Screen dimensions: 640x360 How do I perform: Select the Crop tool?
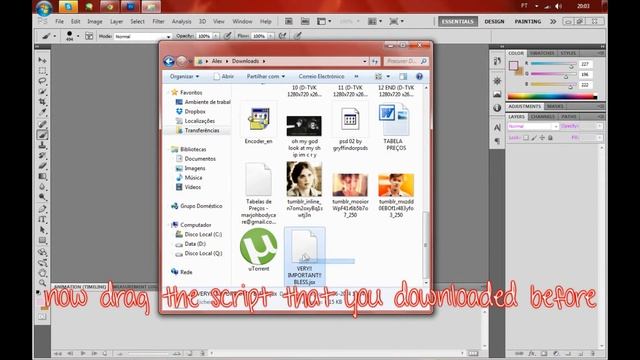(x=42, y=101)
